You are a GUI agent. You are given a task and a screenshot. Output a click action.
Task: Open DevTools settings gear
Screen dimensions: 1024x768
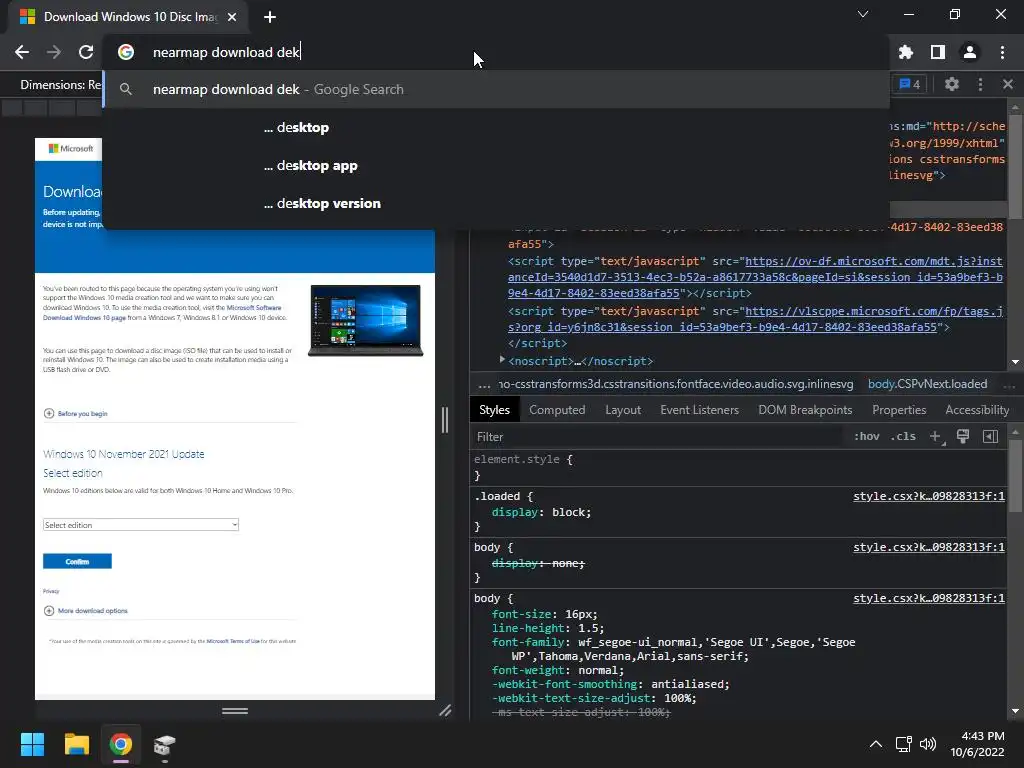(x=952, y=84)
